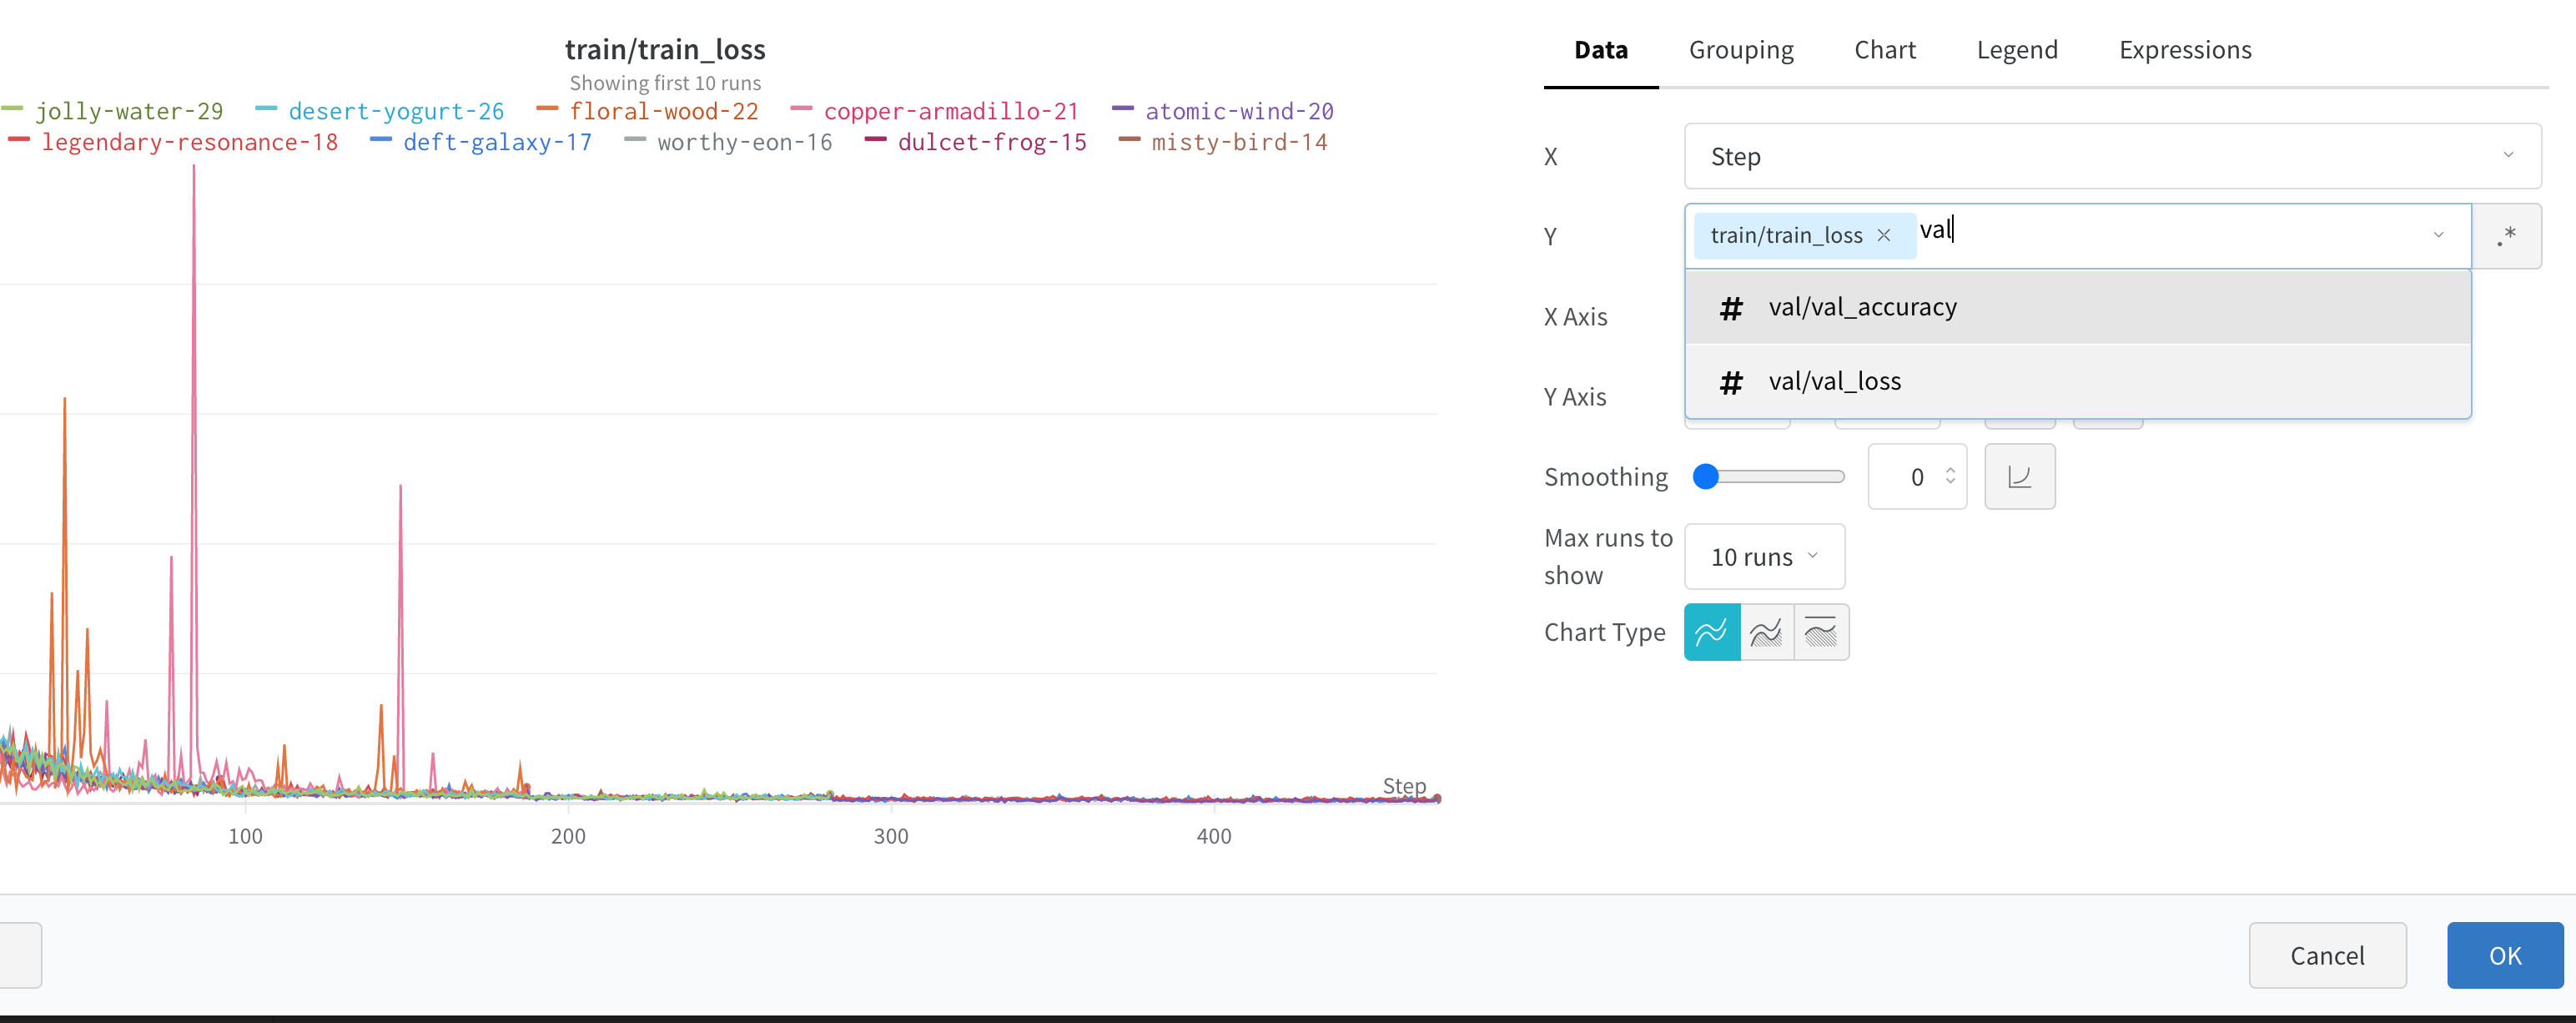Click the regex toggle beside Y field
2576x1023 pixels.
[x=2505, y=236]
